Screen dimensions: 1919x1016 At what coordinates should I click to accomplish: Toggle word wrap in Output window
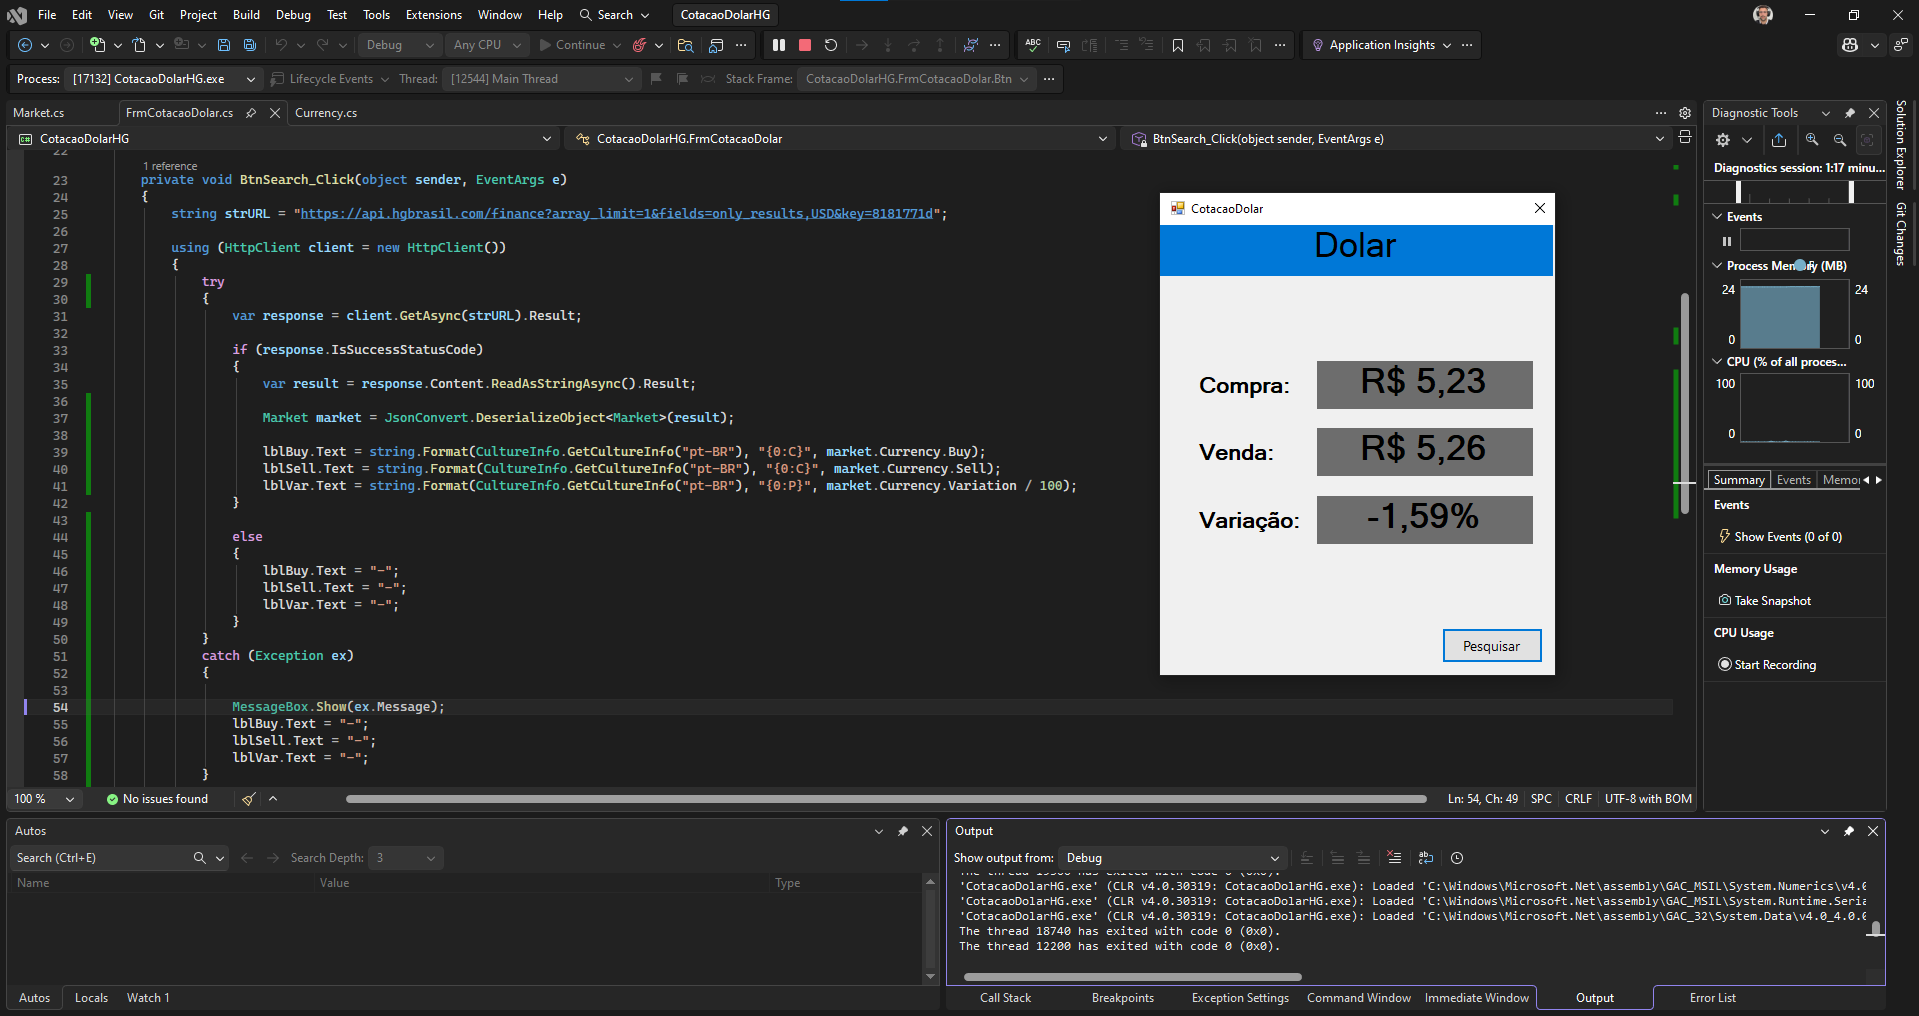coord(1426,858)
